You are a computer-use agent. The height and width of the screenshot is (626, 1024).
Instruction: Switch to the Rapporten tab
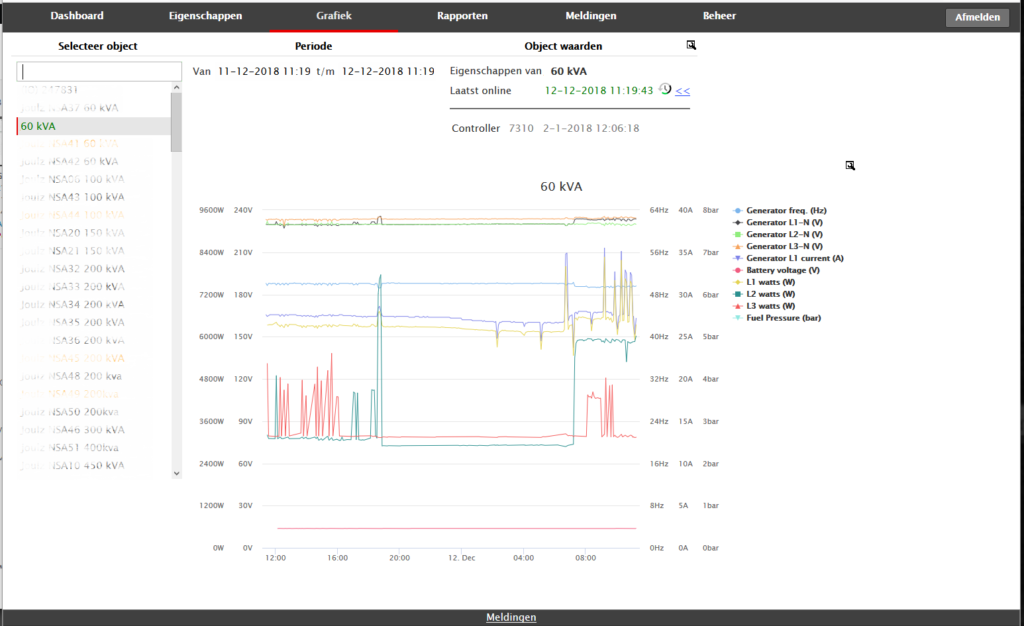click(x=462, y=16)
